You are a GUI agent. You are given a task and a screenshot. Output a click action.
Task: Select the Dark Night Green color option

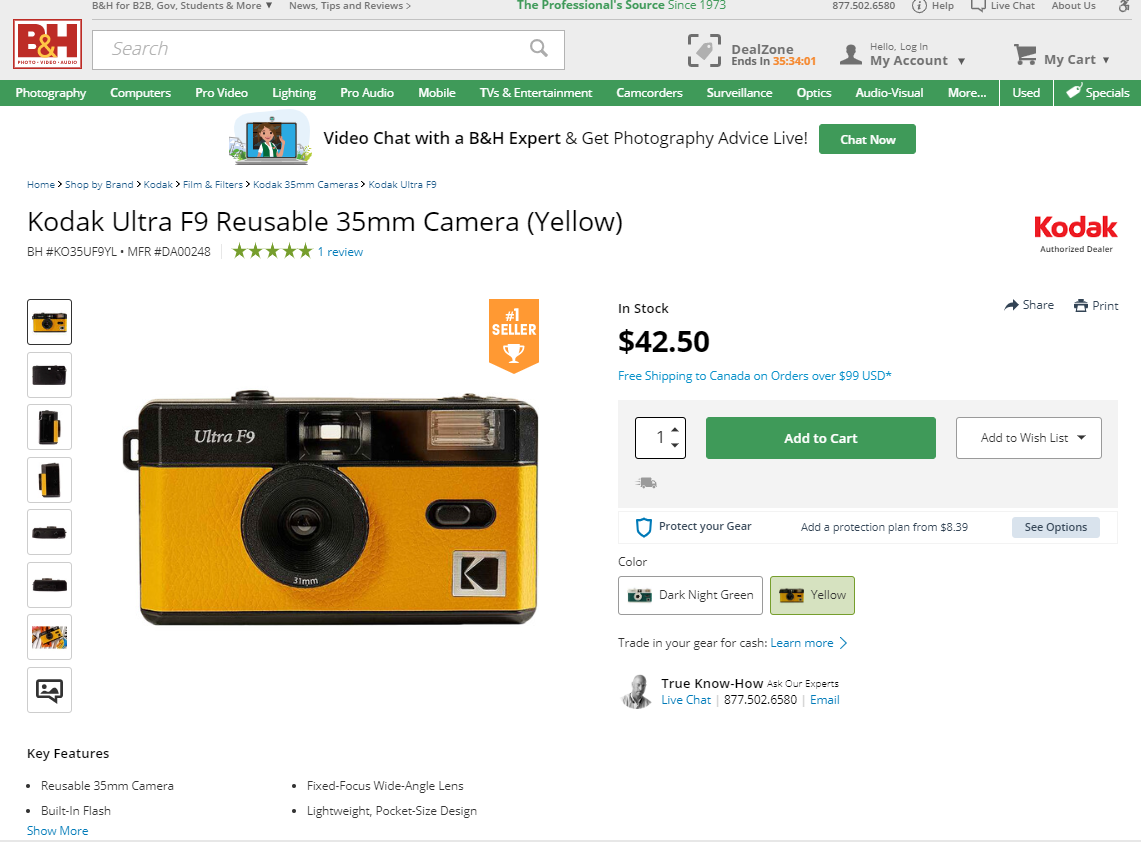pyautogui.click(x=690, y=595)
